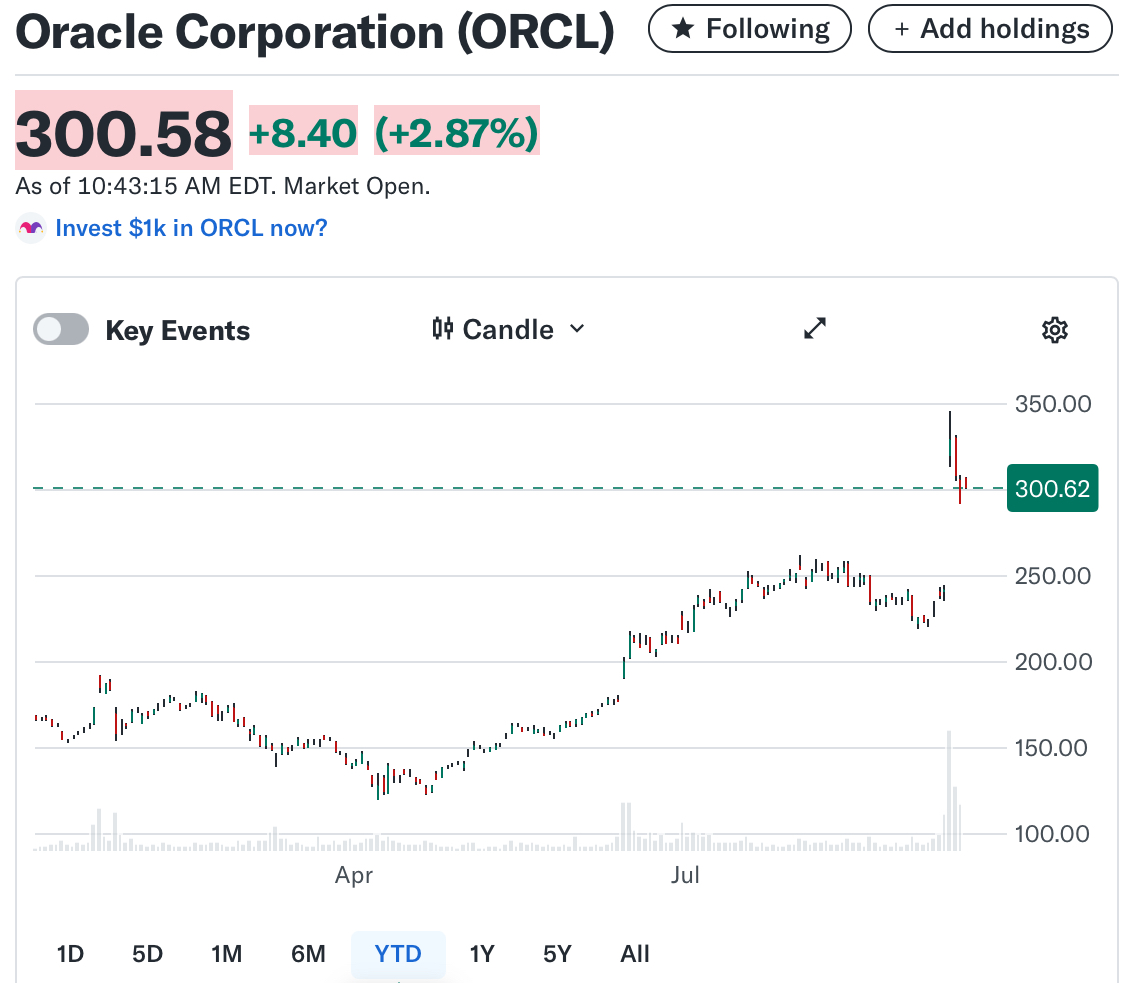Click the 350.00 axis label

point(1053,404)
